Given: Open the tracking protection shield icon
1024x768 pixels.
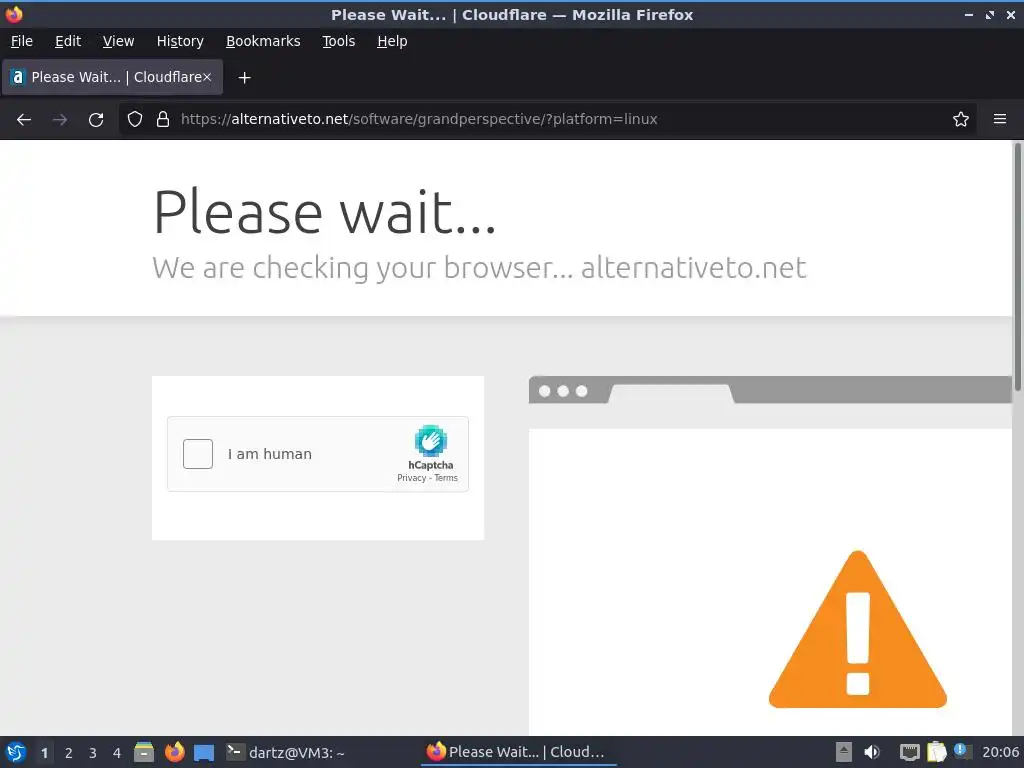Looking at the screenshot, I should pos(135,120).
